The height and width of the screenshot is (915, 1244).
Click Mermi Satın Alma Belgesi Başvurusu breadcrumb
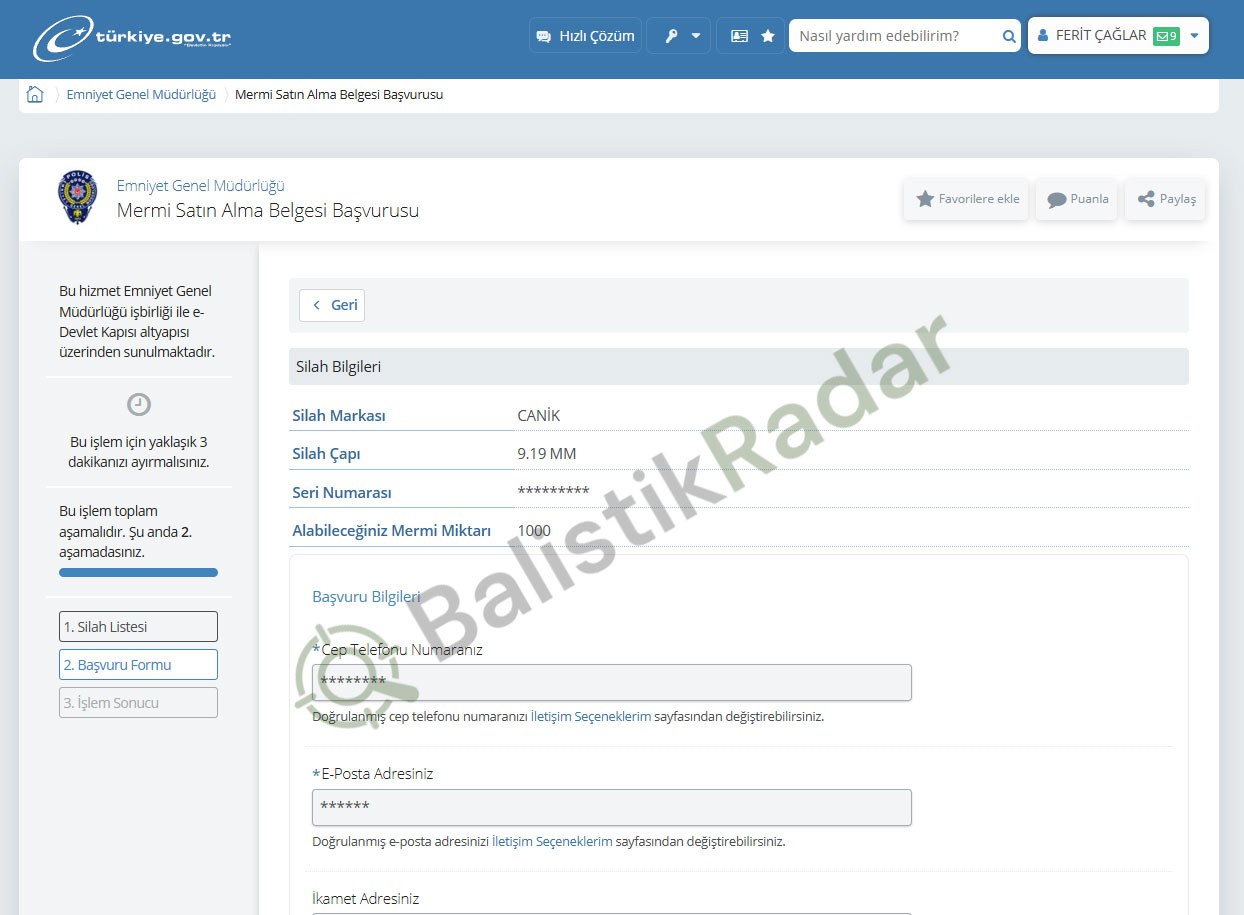[x=339, y=94]
